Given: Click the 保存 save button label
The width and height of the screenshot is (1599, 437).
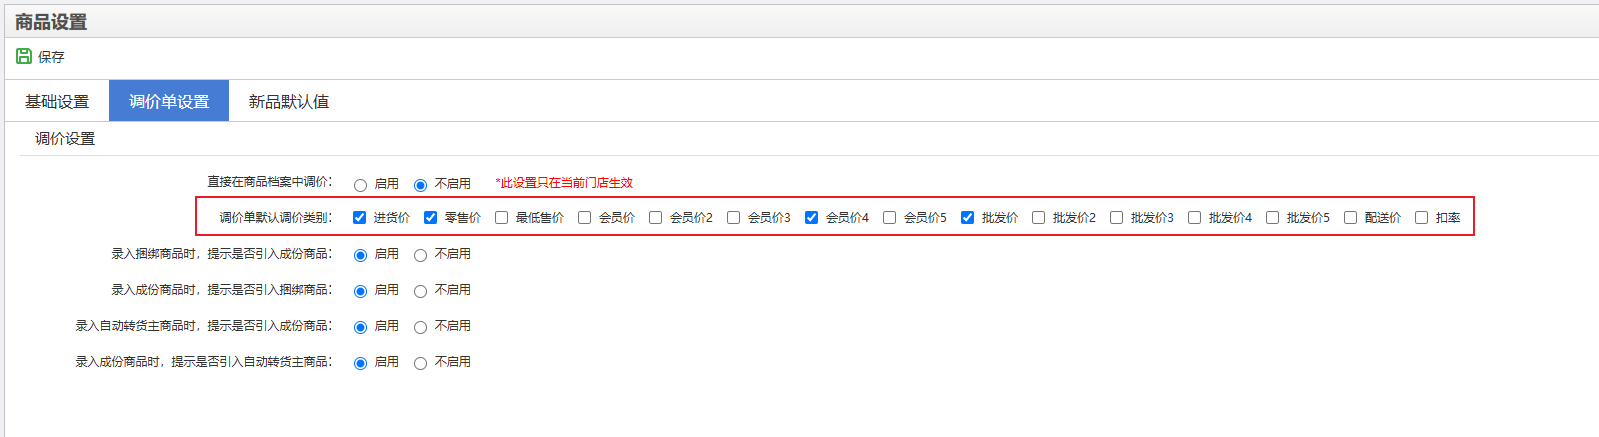Looking at the screenshot, I should (x=51, y=57).
